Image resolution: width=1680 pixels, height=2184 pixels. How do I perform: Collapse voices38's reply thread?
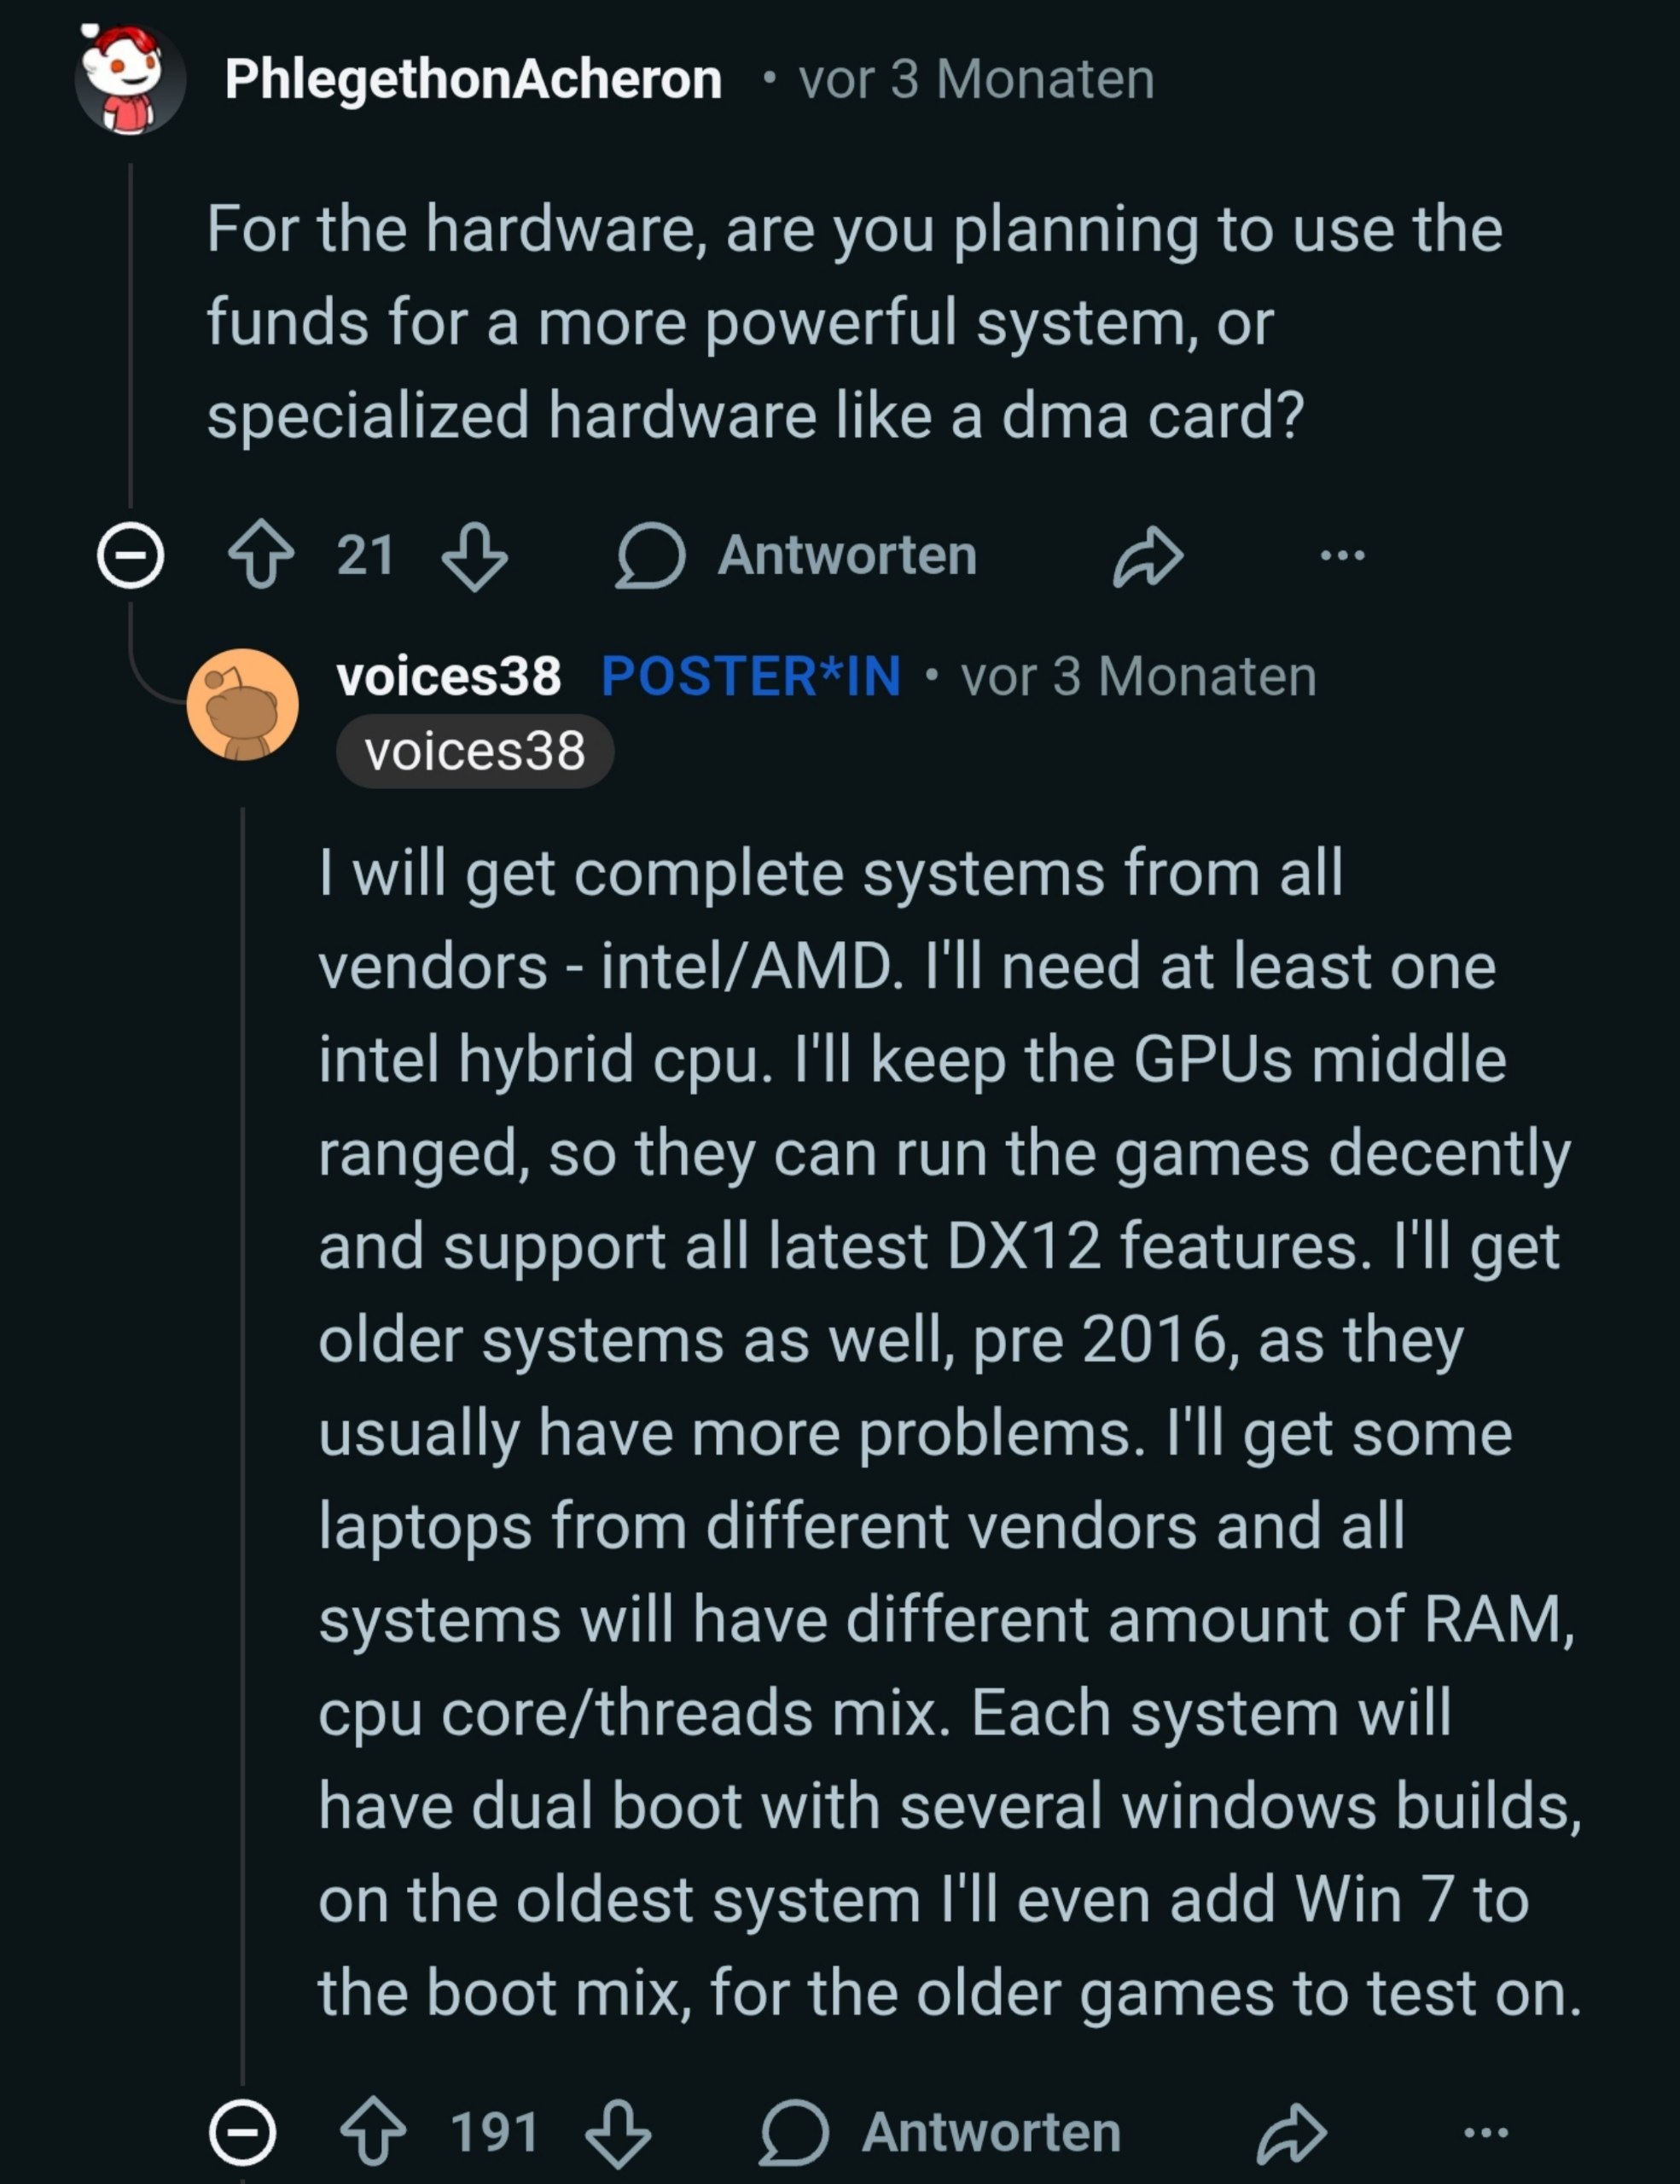(x=243, y=2133)
